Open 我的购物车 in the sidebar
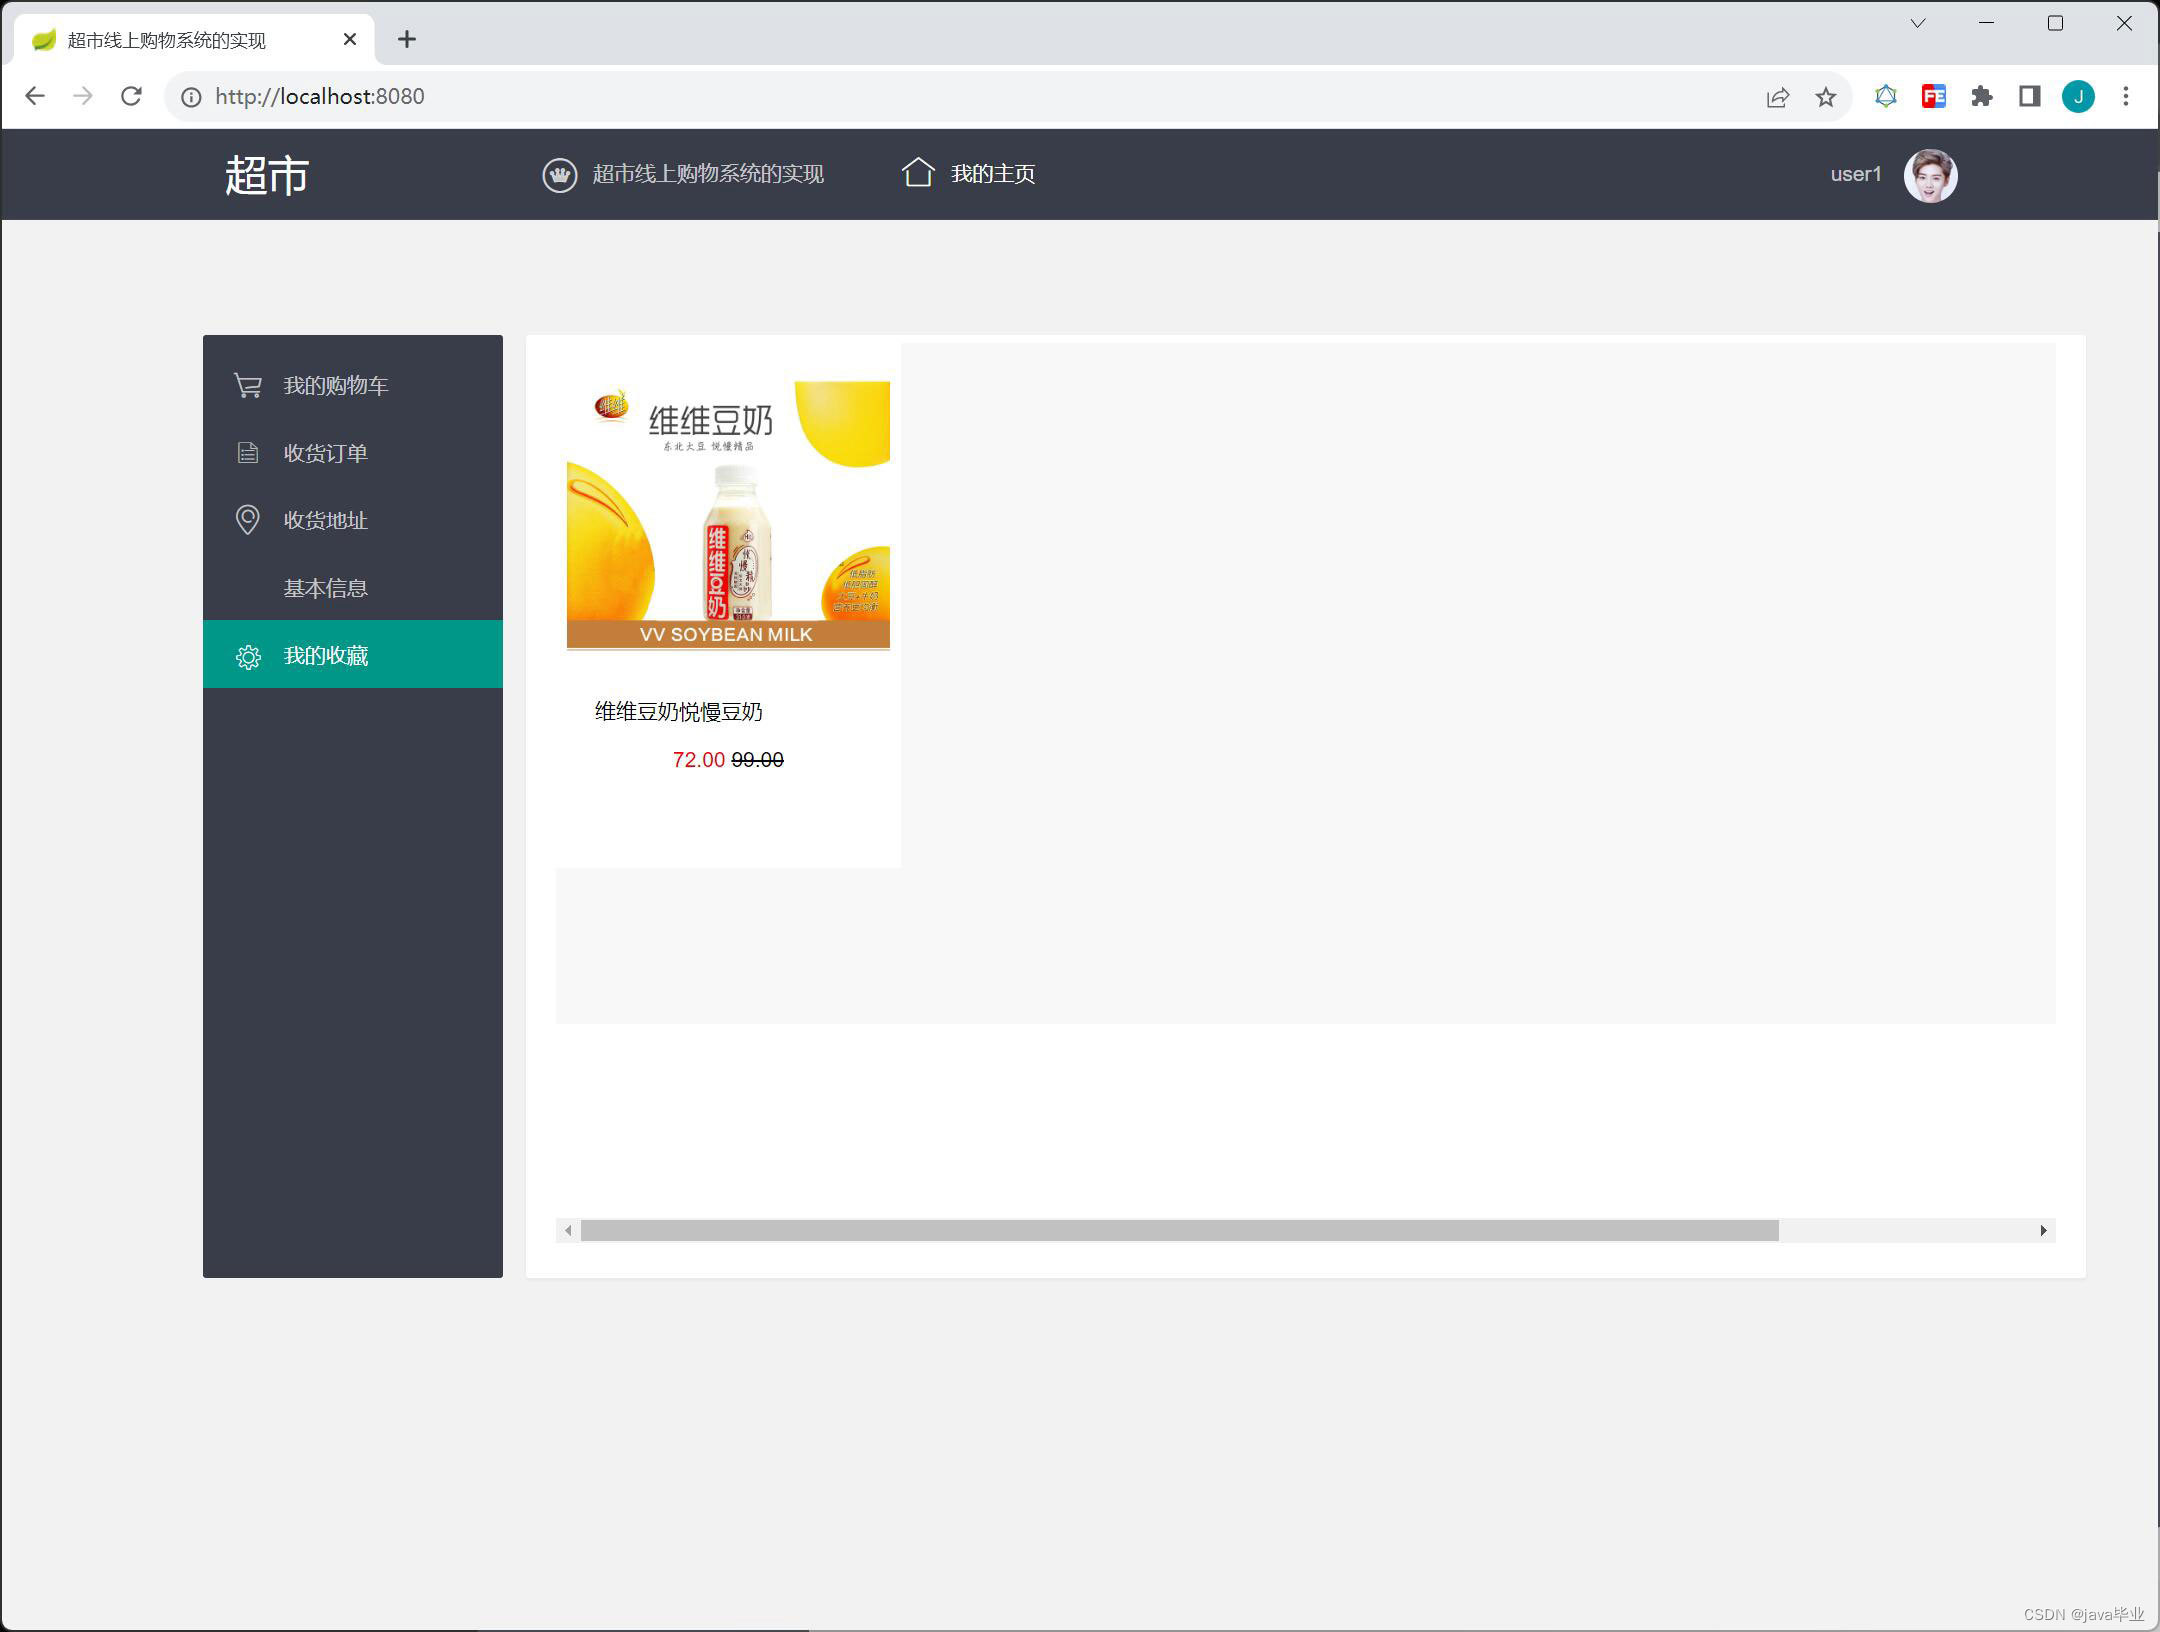The image size is (2160, 1632). pyautogui.click(x=353, y=386)
